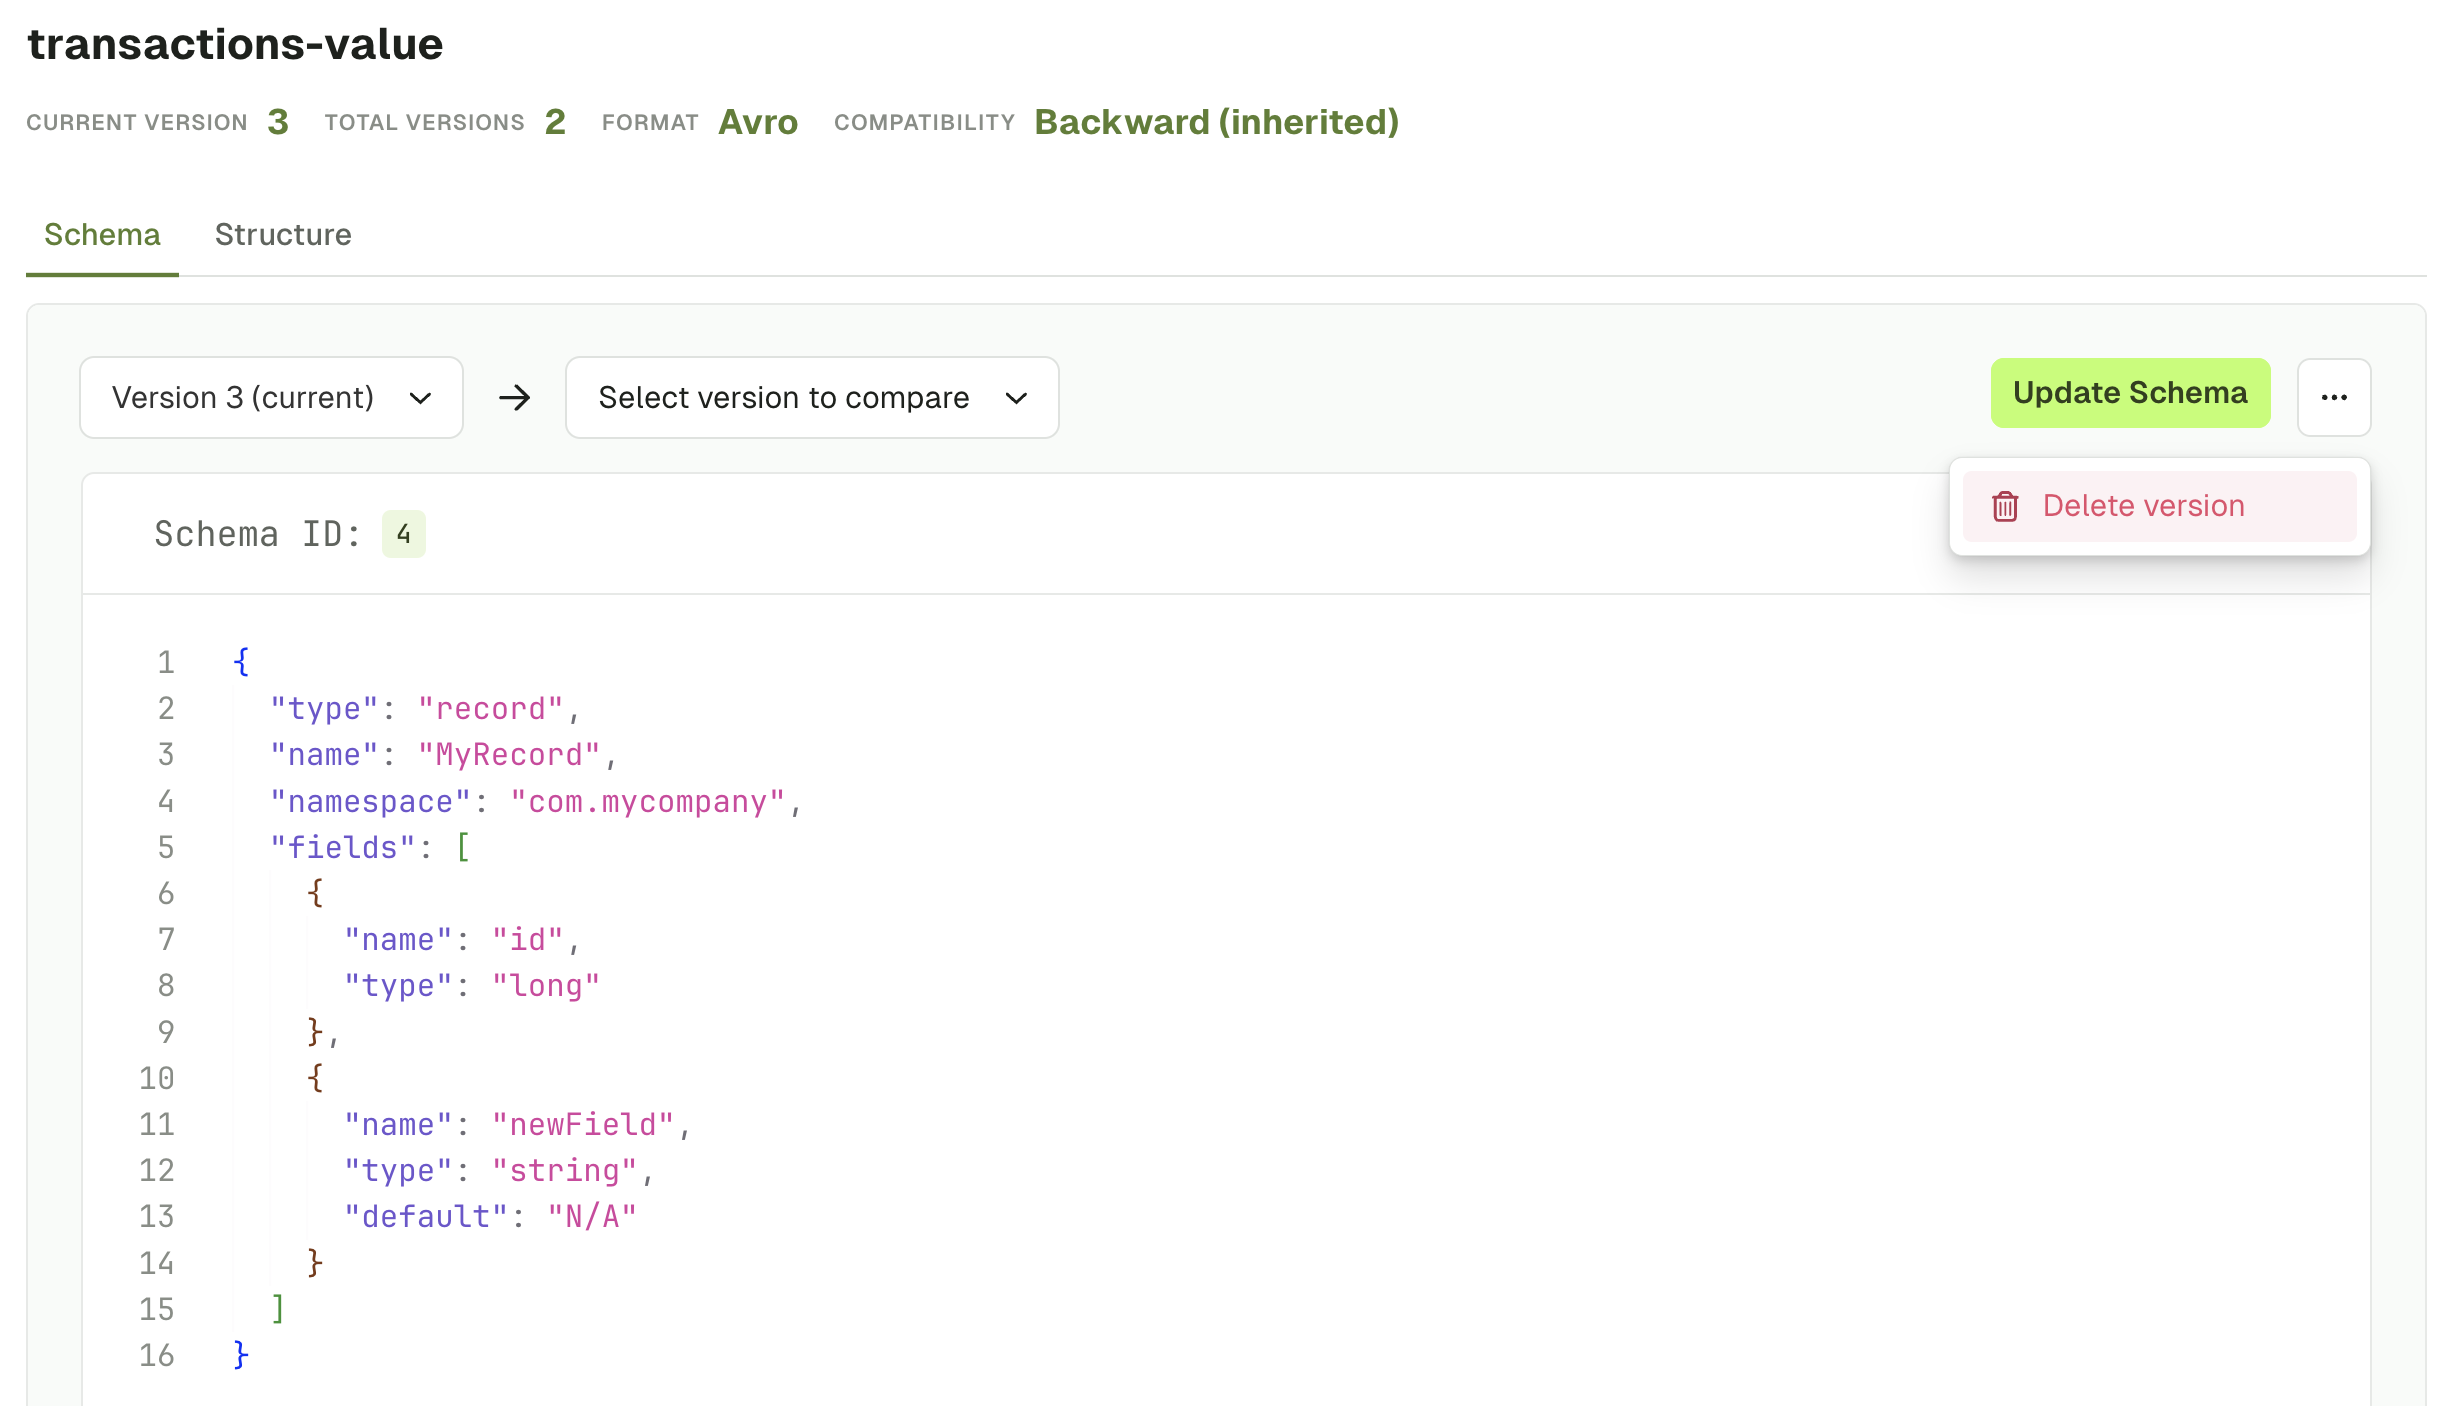Expand the Version 3 (current) dropdown
The width and height of the screenshot is (2456, 1406).
[x=271, y=398]
